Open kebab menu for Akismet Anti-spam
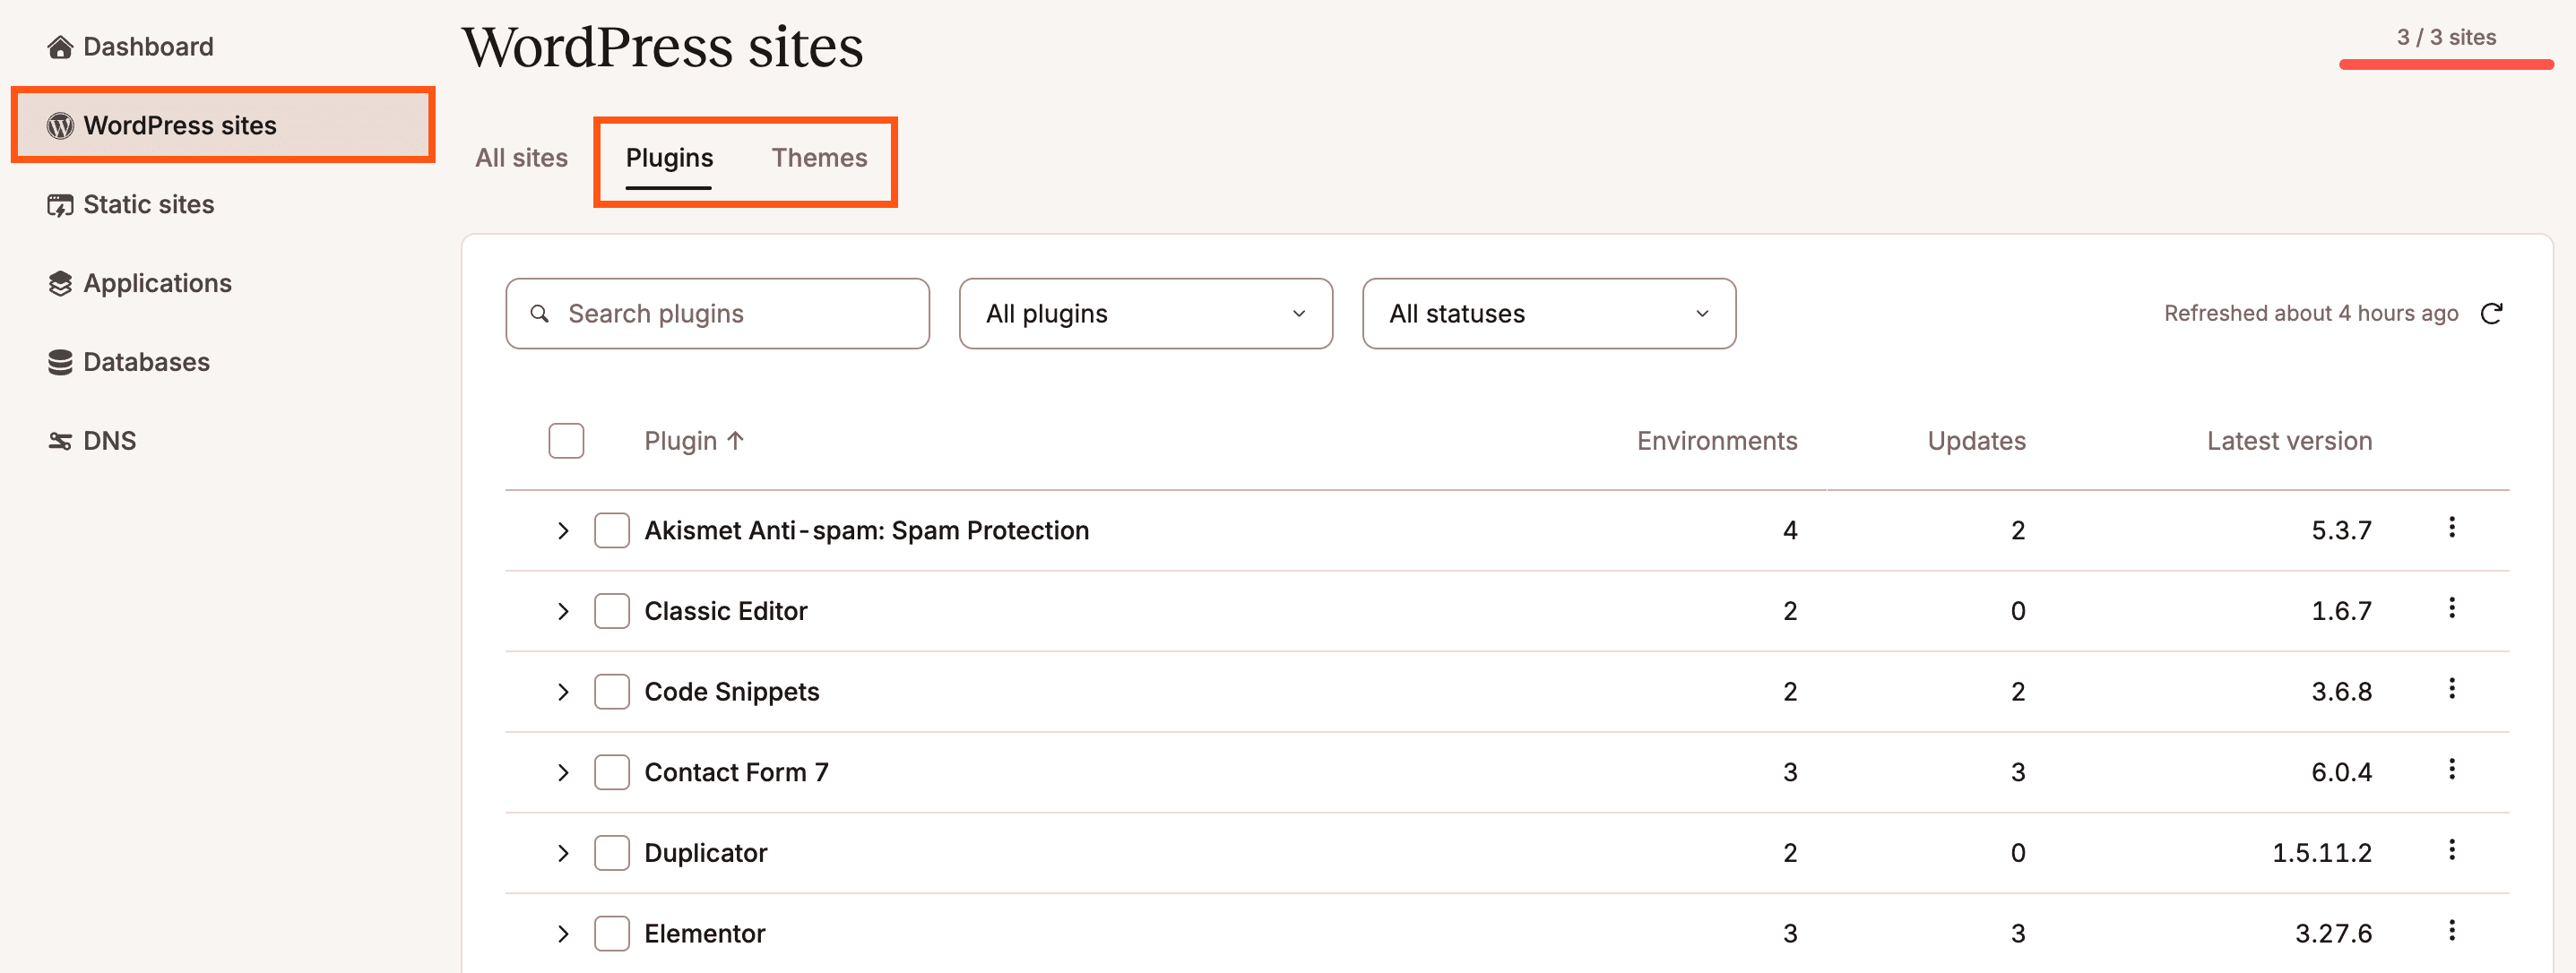The height and width of the screenshot is (973, 2576). [x=2451, y=527]
